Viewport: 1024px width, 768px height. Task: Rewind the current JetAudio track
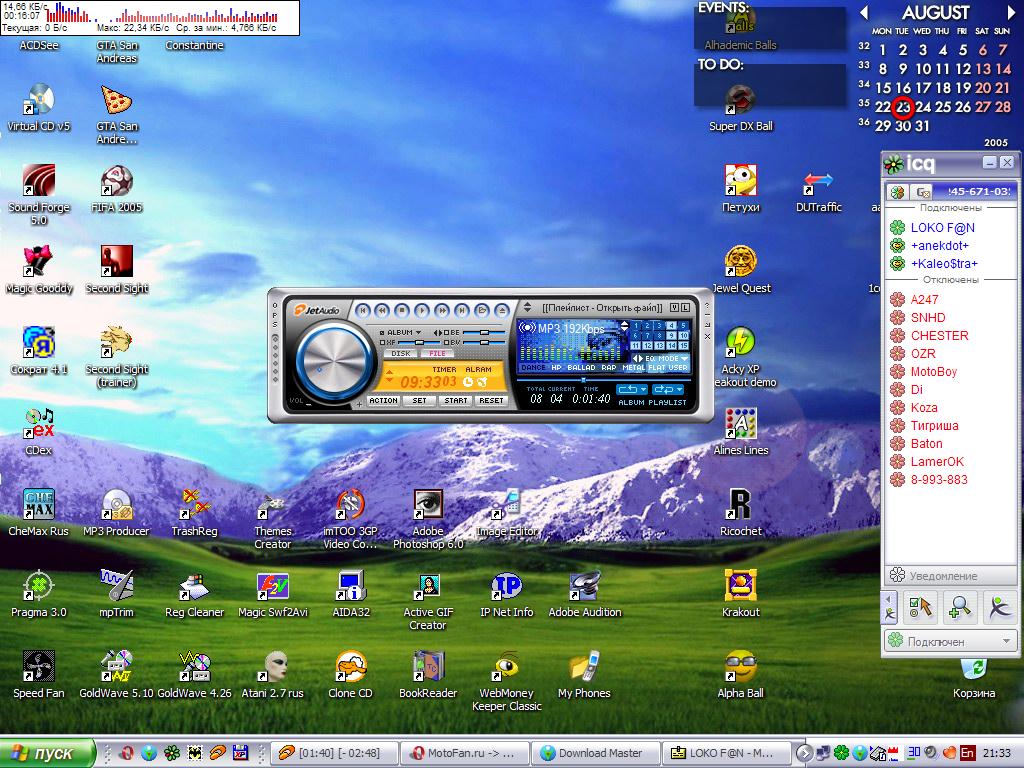coord(383,311)
